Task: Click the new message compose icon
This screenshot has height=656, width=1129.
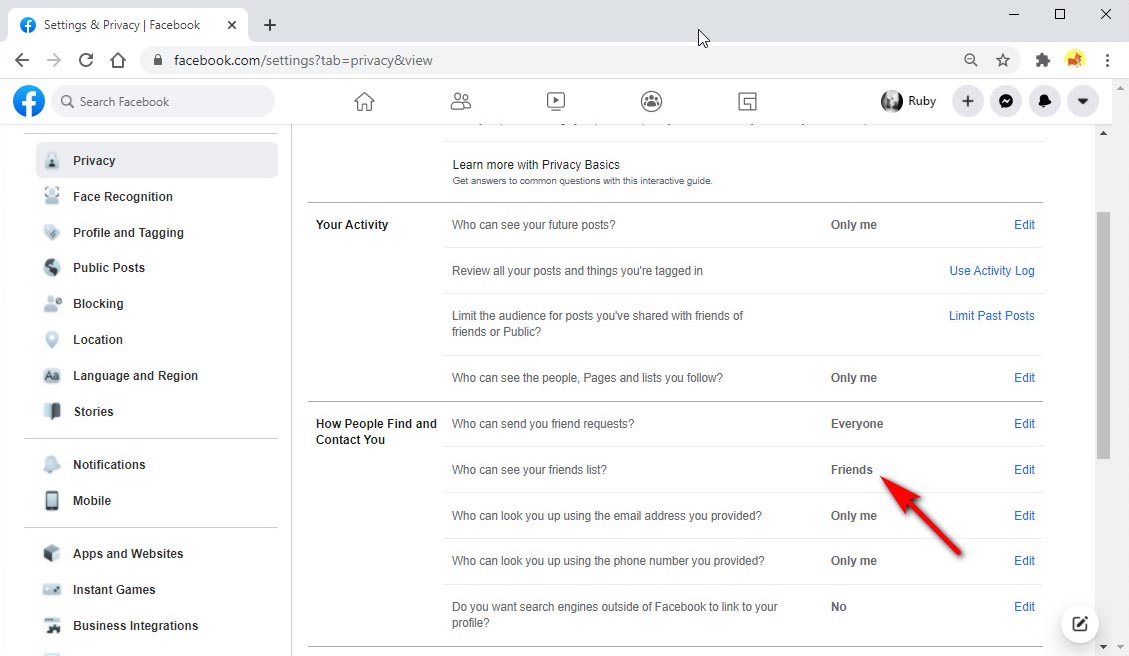Action: click(x=1079, y=624)
